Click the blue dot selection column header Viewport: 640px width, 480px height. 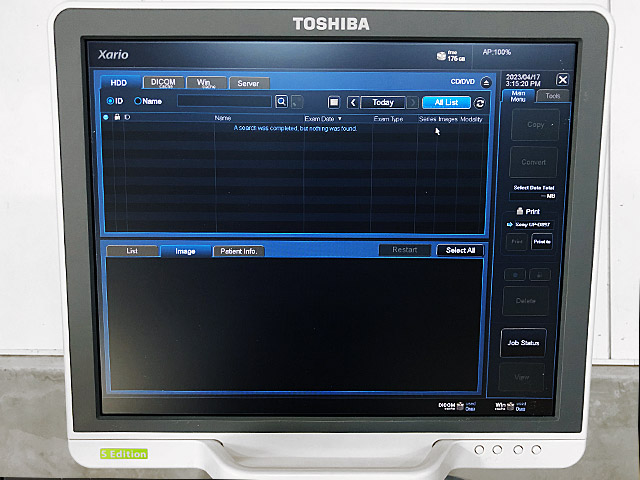pyautogui.click(x=106, y=117)
